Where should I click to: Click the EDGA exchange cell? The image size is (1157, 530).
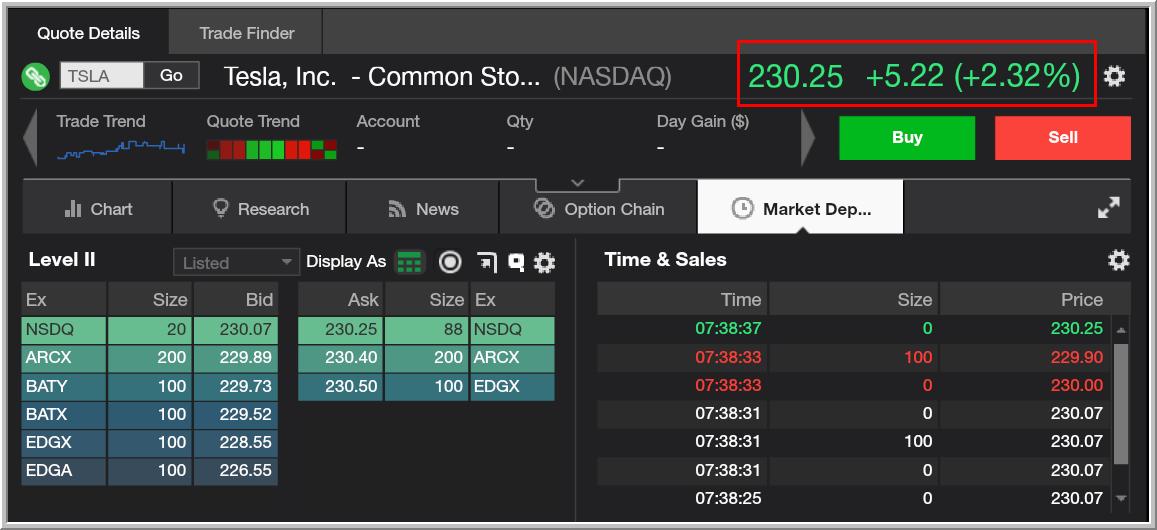pos(64,470)
